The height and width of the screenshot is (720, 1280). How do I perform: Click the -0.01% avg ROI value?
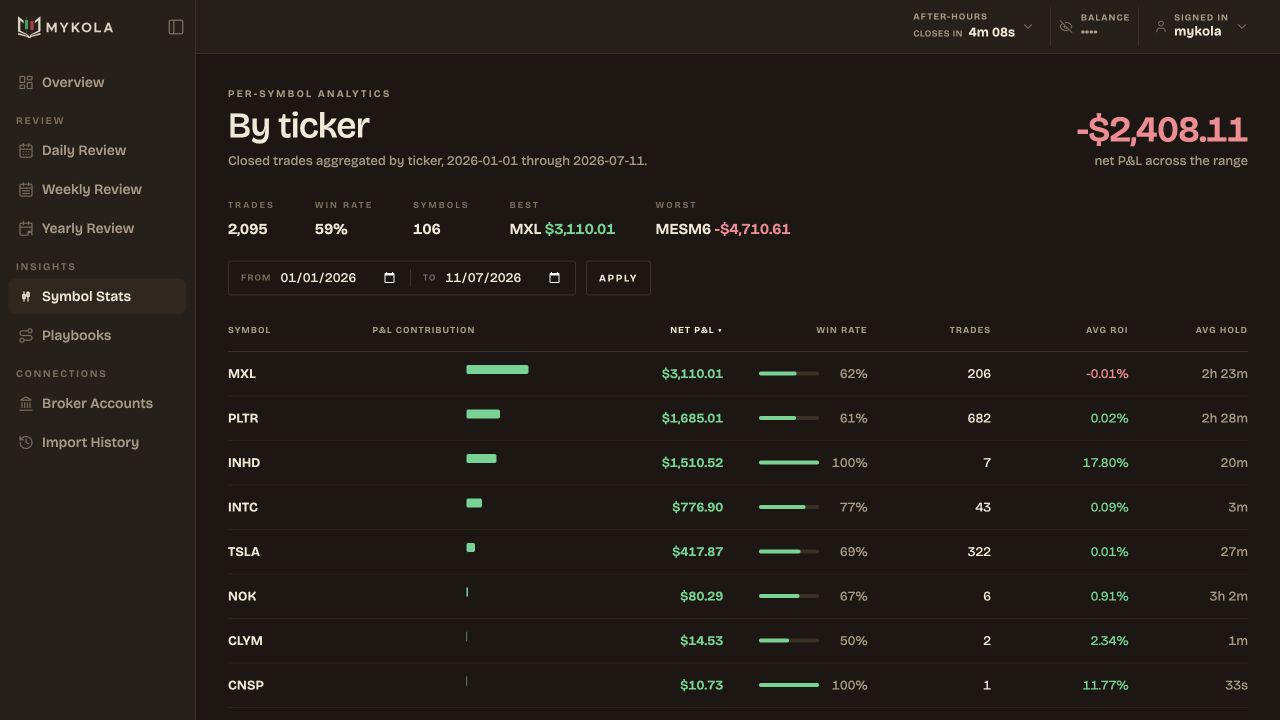coord(1107,374)
